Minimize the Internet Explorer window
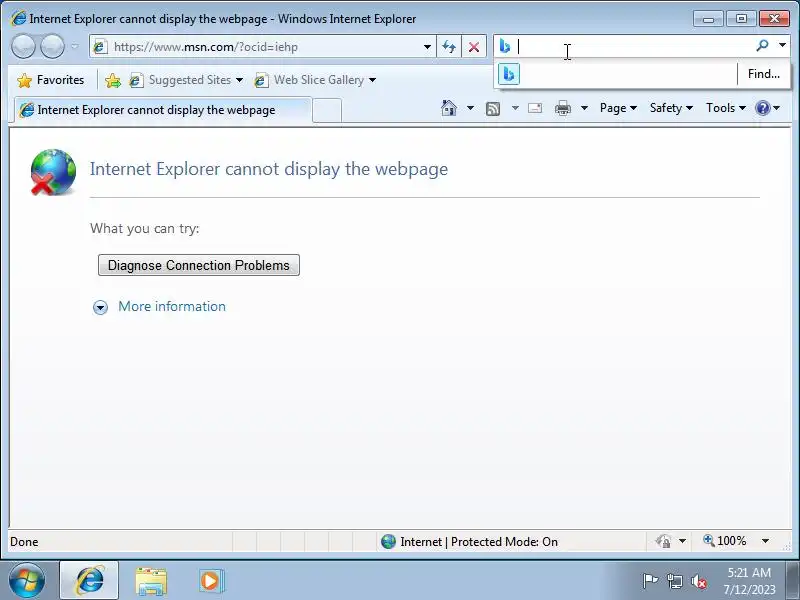This screenshot has height=600, width=800. click(x=708, y=19)
